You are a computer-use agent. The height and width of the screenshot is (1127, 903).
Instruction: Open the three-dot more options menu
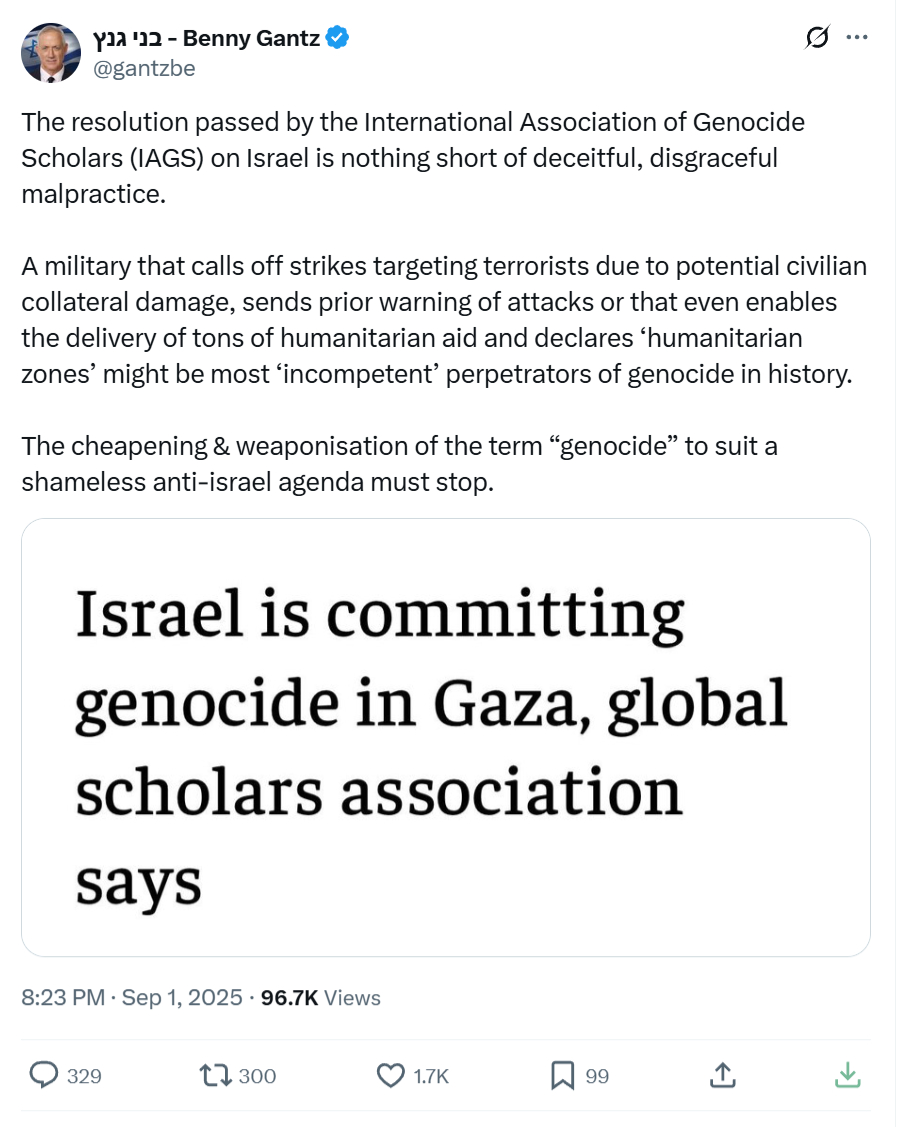pyautogui.click(x=857, y=38)
